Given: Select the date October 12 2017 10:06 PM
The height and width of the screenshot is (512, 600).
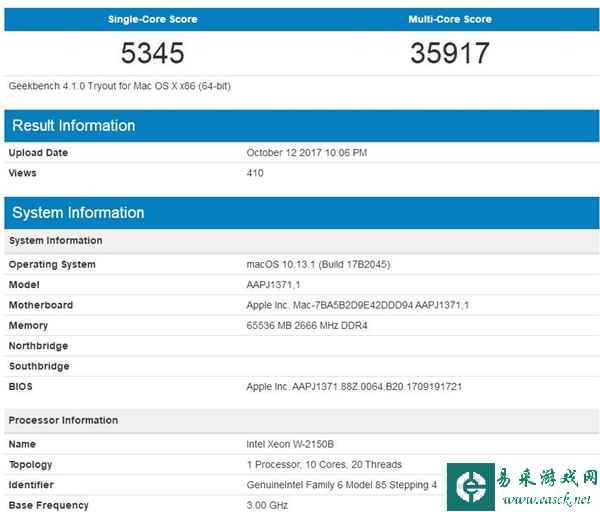Looking at the screenshot, I should coord(307,153).
